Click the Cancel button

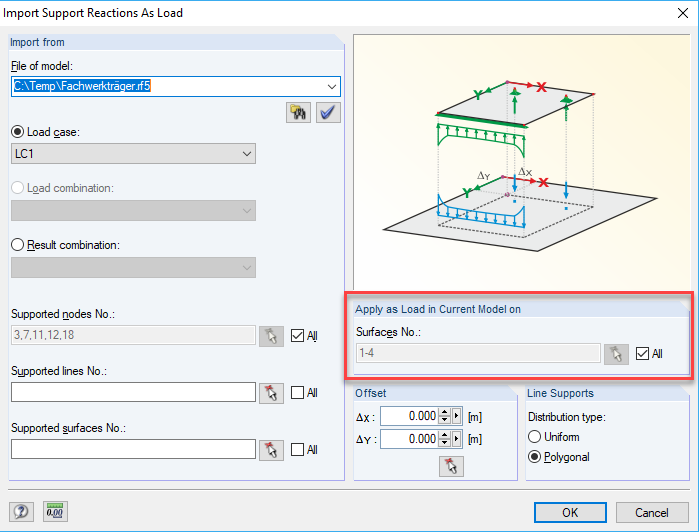pos(652,512)
